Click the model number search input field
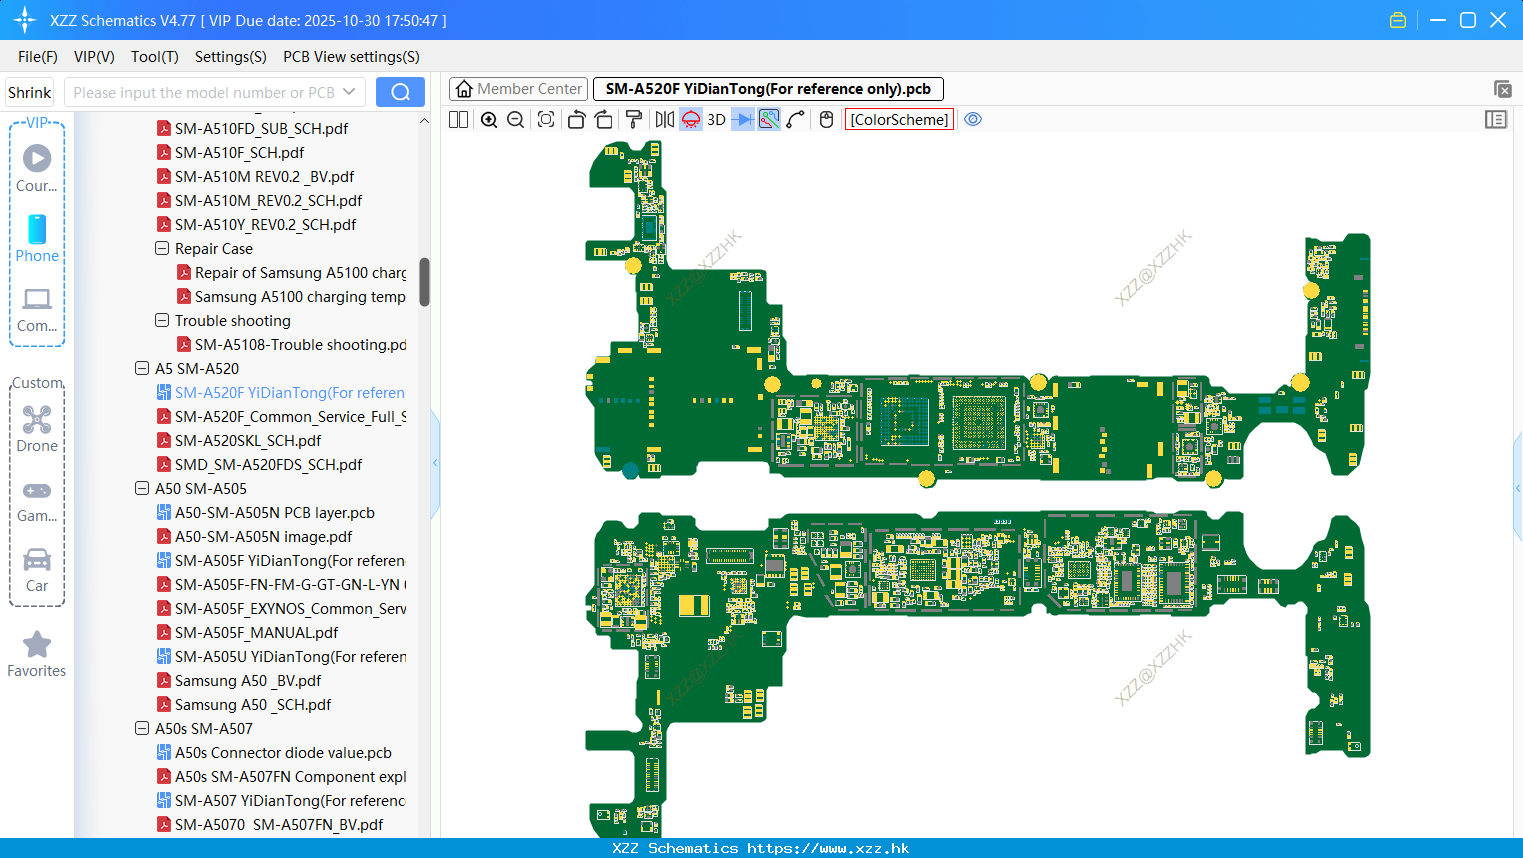The width and height of the screenshot is (1523, 858). (210, 91)
